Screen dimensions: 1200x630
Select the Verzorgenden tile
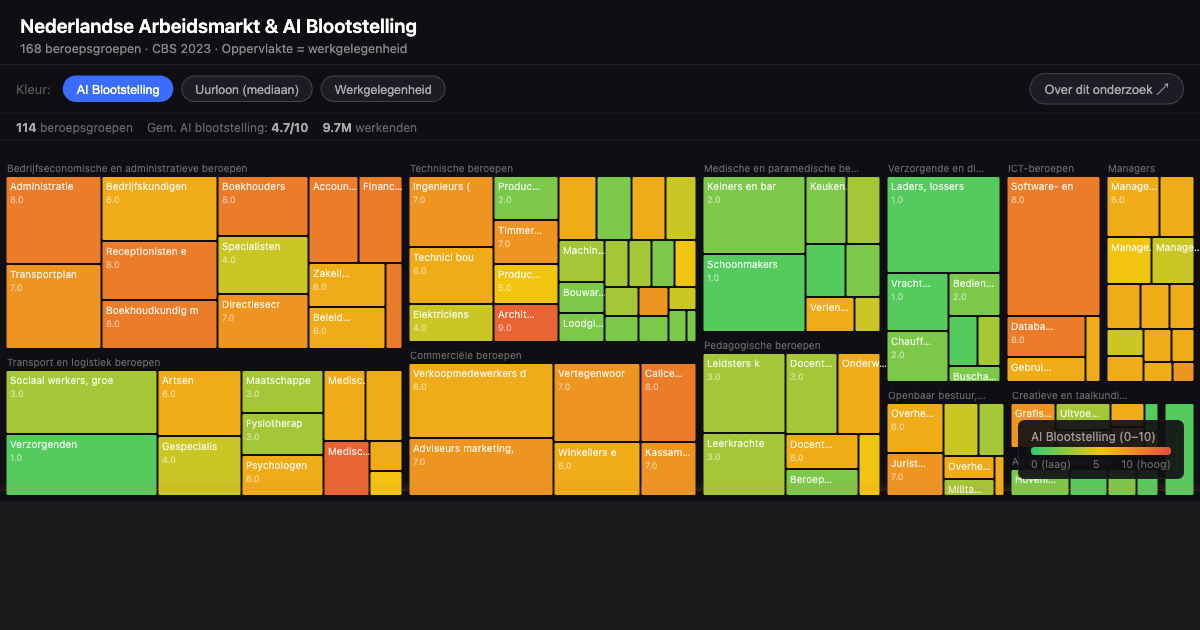pos(81,465)
